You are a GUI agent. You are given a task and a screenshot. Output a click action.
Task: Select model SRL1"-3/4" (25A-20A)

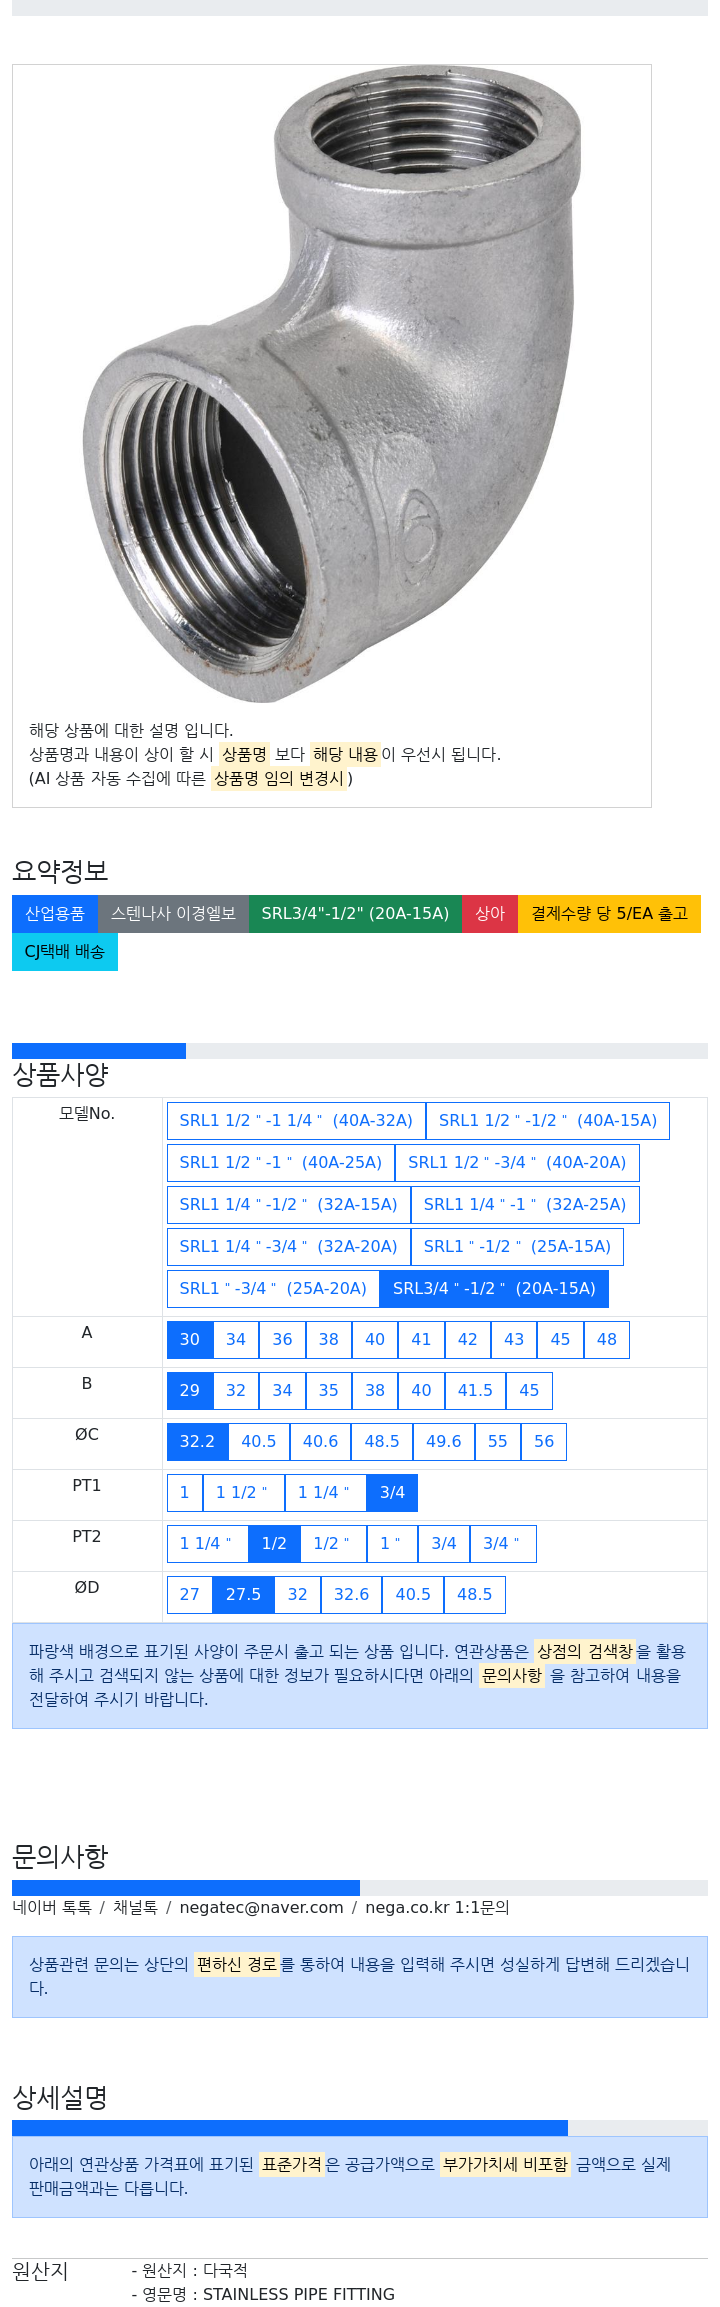coord(273,1289)
